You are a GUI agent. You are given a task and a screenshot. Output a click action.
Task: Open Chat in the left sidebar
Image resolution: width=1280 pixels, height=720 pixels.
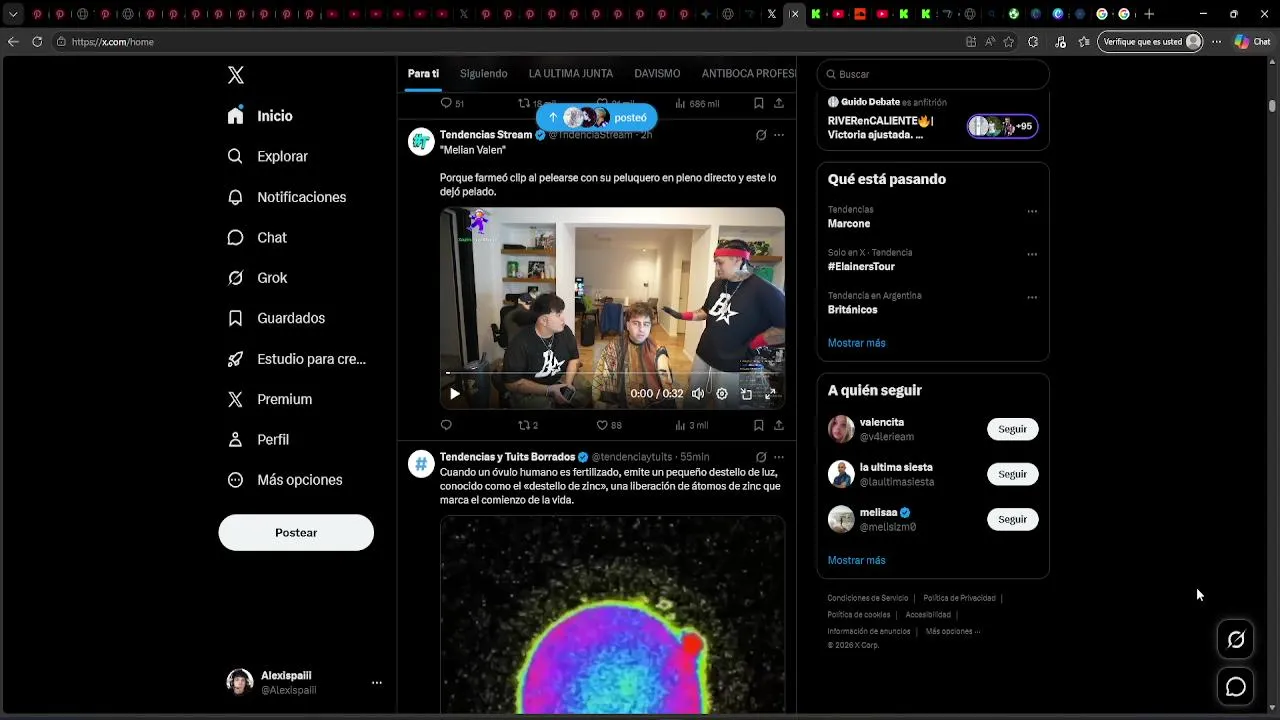[257, 237]
